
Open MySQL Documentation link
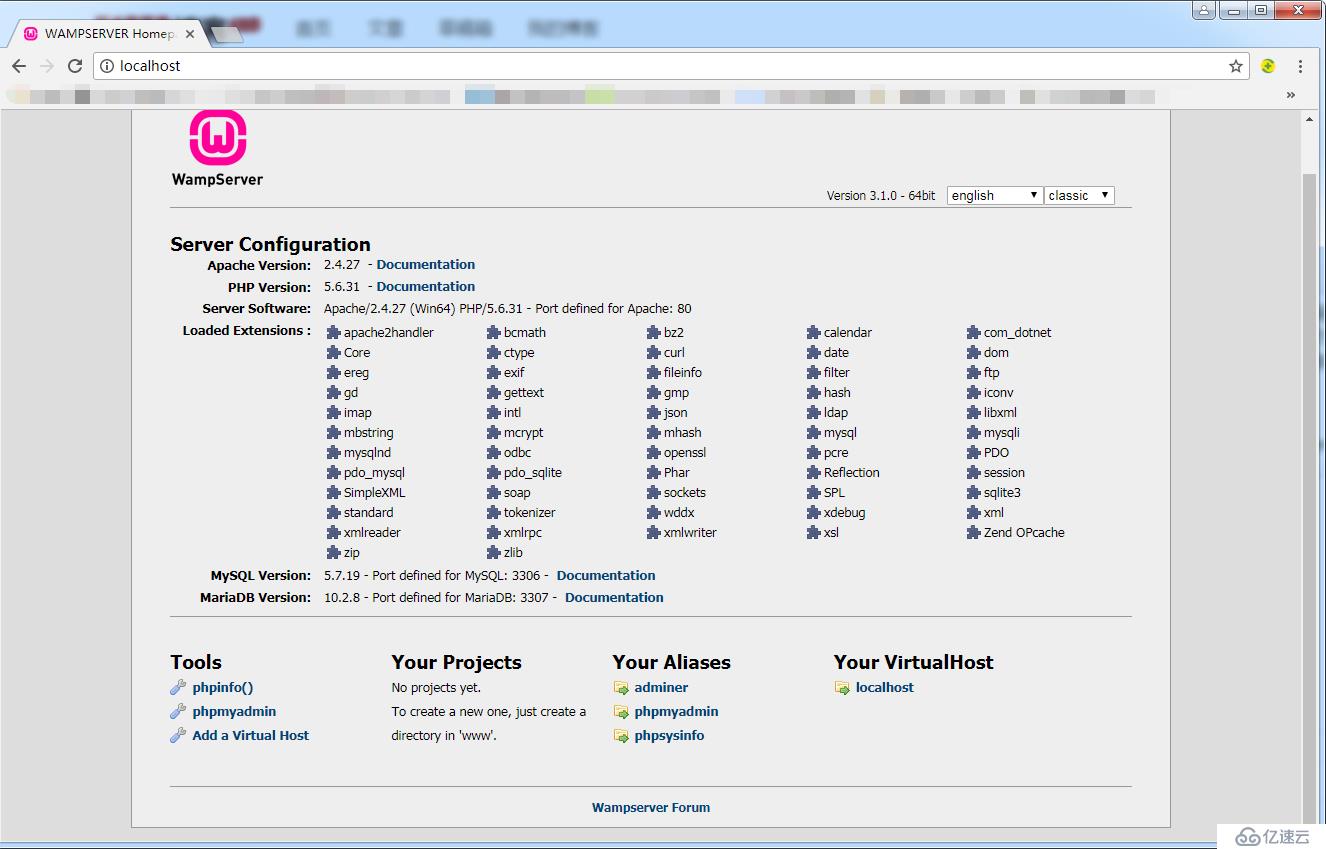point(606,576)
